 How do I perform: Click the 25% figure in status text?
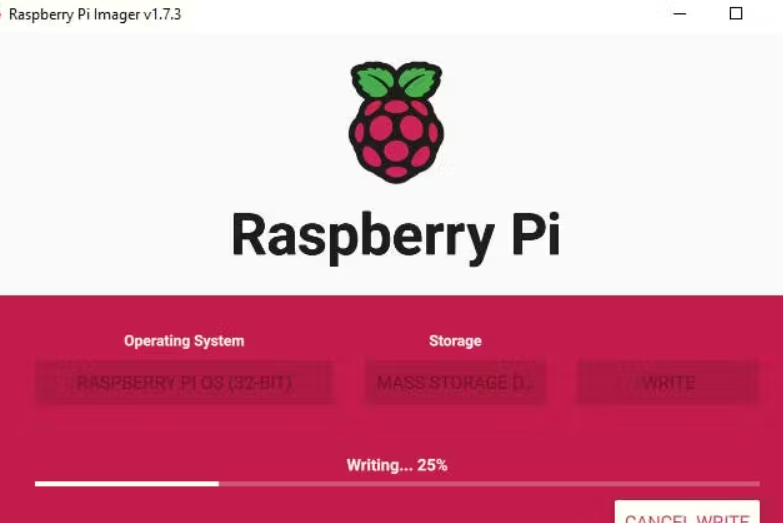432,465
